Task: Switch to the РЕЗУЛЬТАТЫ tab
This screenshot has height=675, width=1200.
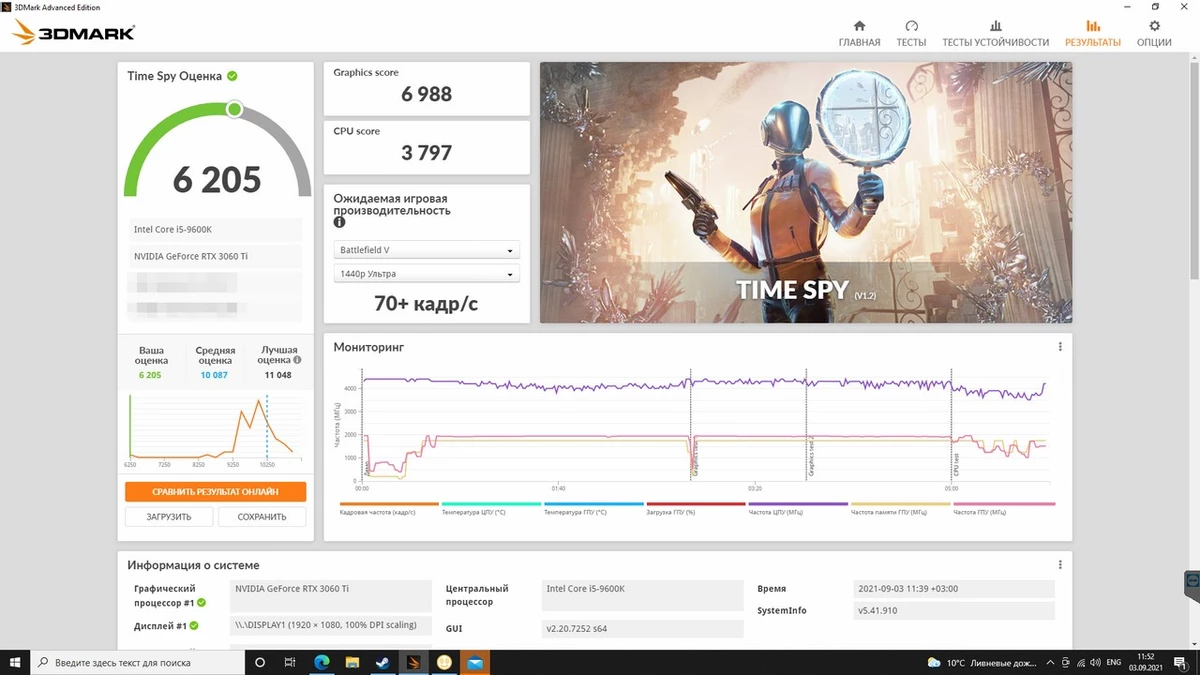Action: (1093, 34)
